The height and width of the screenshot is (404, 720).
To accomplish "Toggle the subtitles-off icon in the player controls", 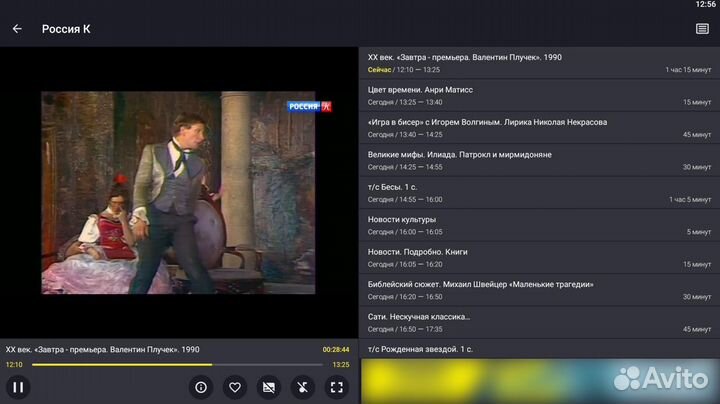I will tap(268, 387).
